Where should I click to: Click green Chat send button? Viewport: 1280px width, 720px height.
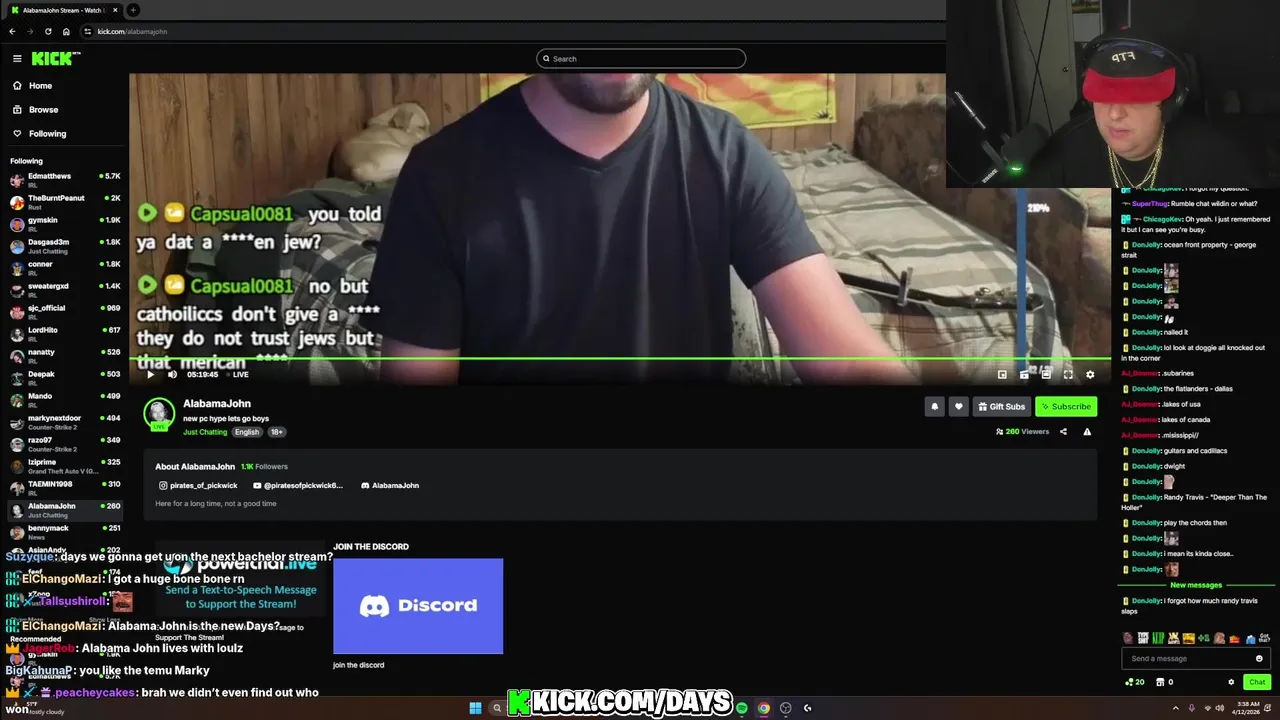(1257, 682)
